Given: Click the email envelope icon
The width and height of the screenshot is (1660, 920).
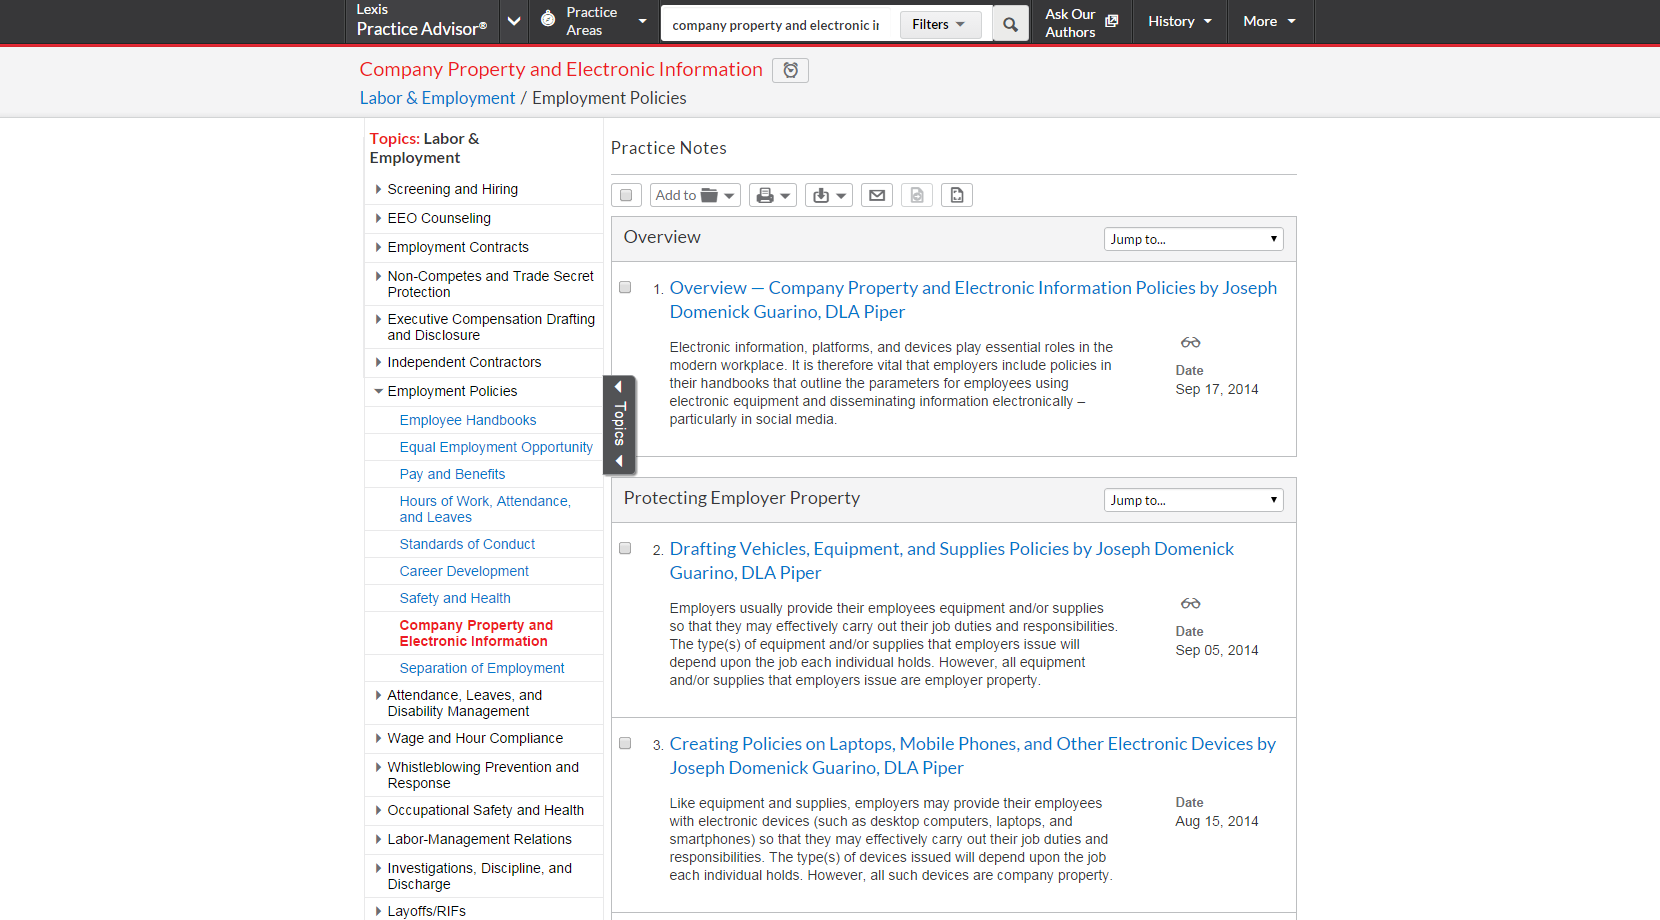Looking at the screenshot, I should (877, 195).
